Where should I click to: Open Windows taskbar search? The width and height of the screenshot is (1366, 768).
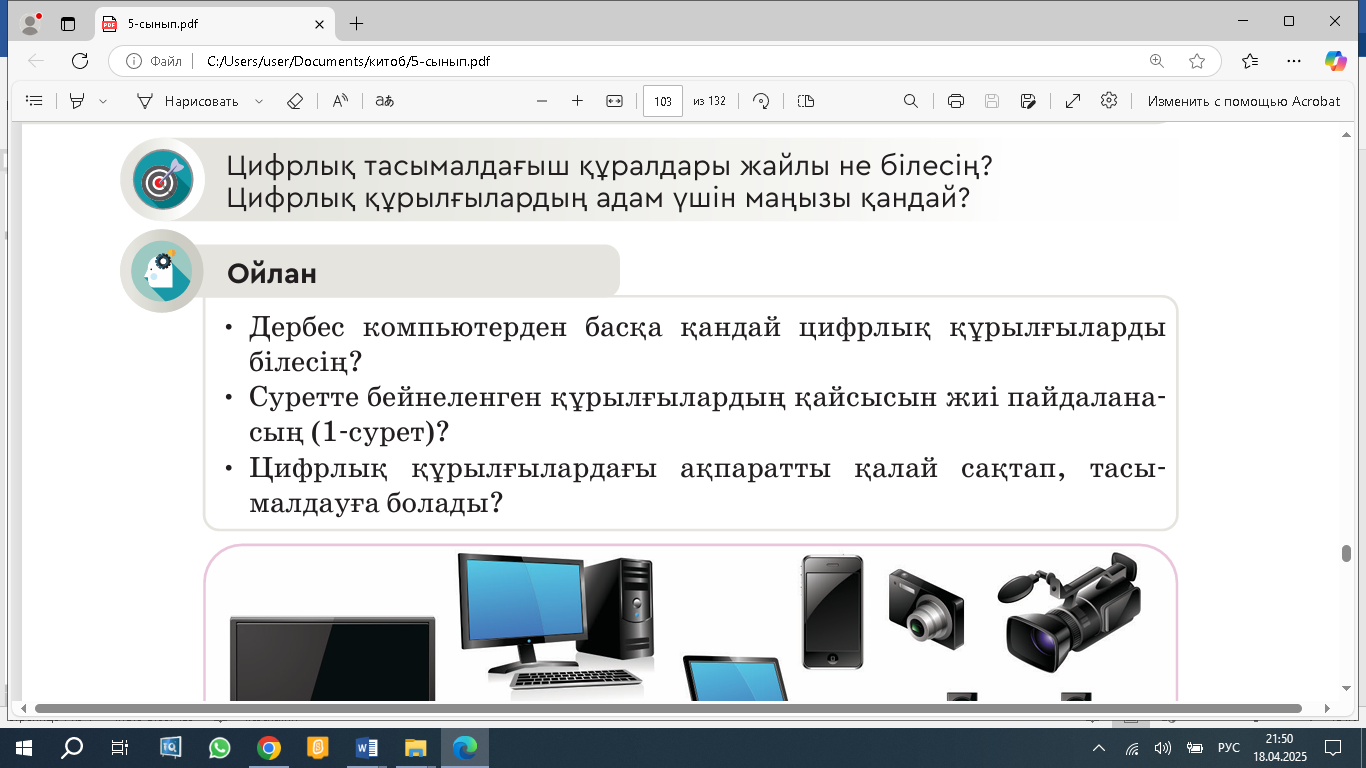[x=72, y=747]
